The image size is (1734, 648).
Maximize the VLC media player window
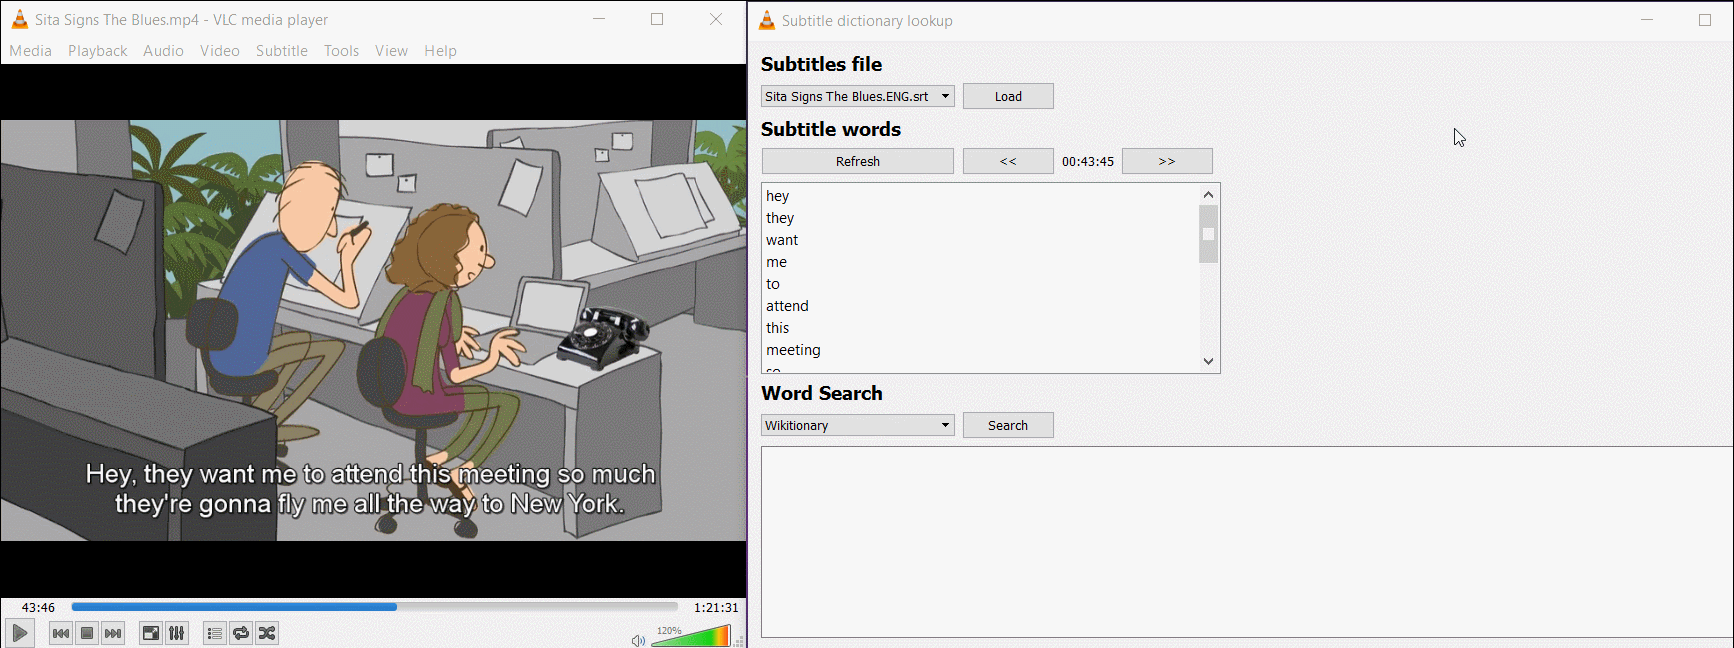pos(657,19)
